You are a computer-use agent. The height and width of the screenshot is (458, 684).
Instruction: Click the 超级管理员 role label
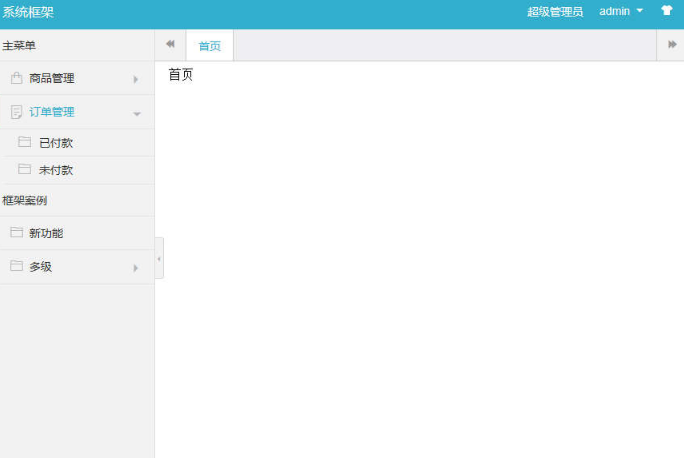coord(555,12)
